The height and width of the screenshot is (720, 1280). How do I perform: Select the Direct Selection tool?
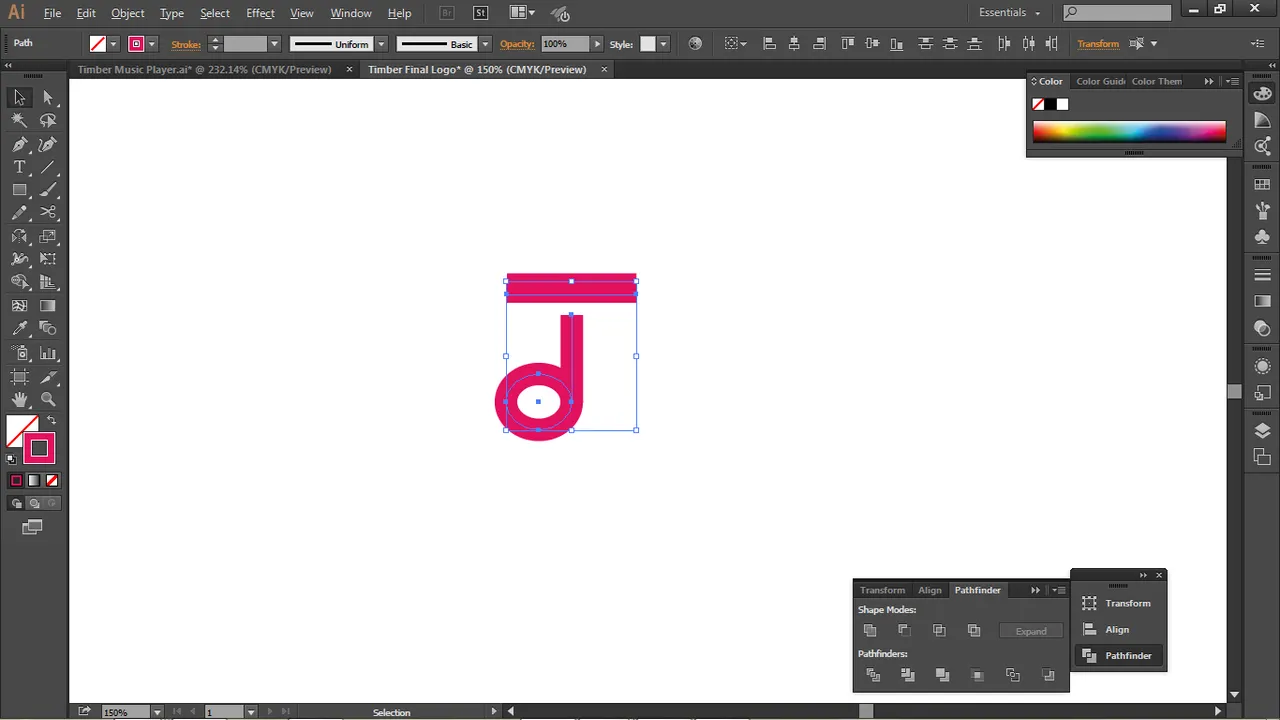(48, 97)
